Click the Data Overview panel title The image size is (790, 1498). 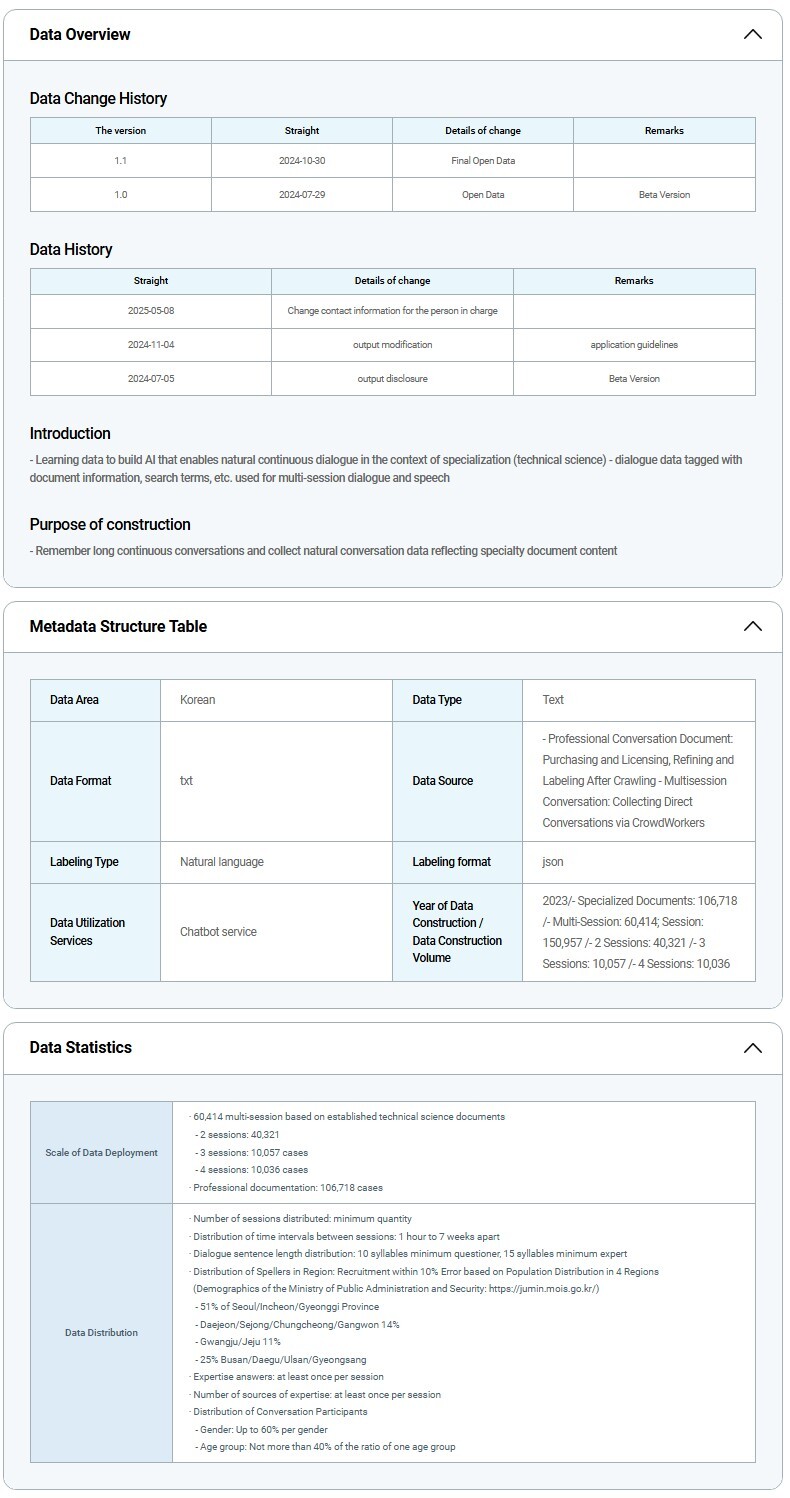coord(80,34)
